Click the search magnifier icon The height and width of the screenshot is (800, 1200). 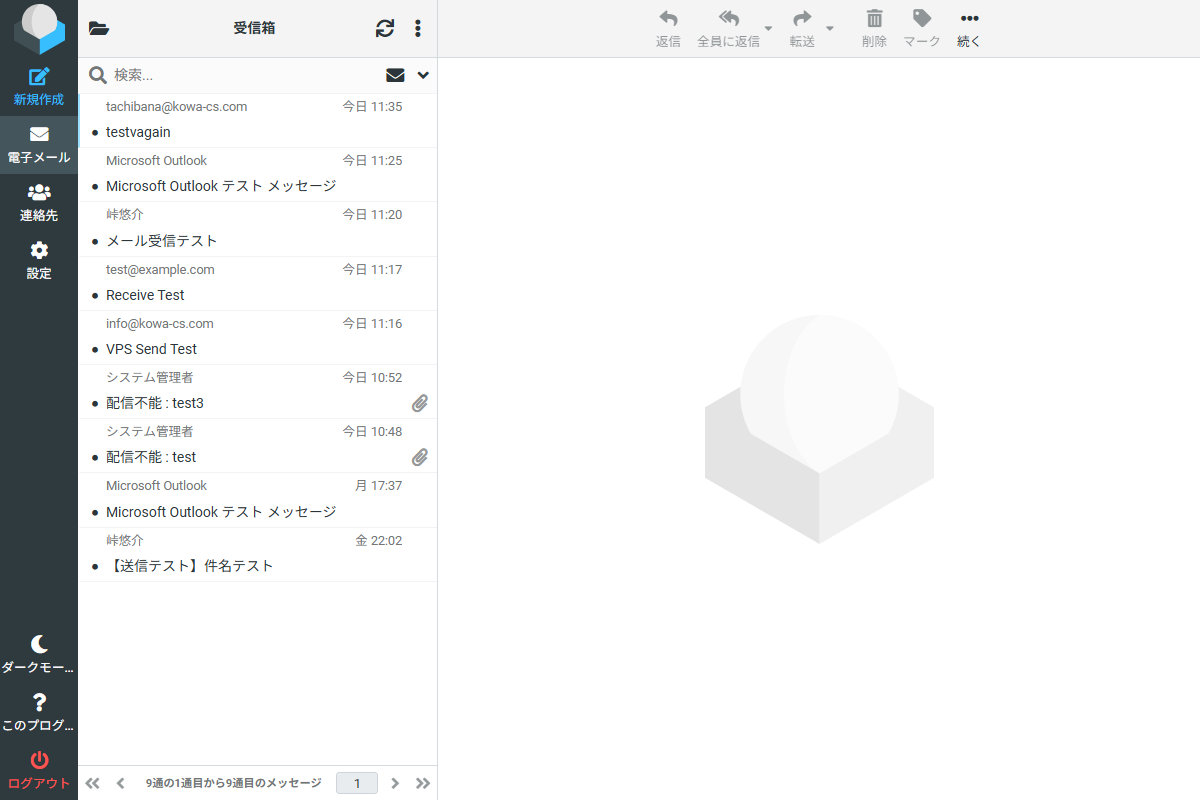[x=97, y=74]
